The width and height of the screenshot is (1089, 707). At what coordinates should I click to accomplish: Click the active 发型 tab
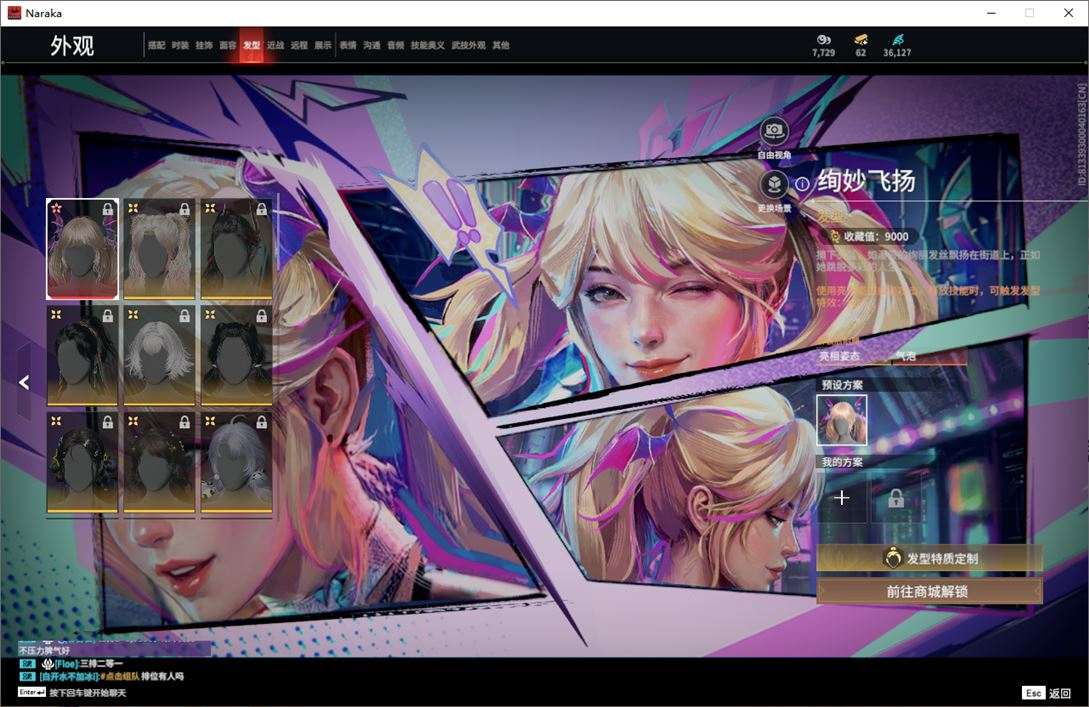pos(251,45)
